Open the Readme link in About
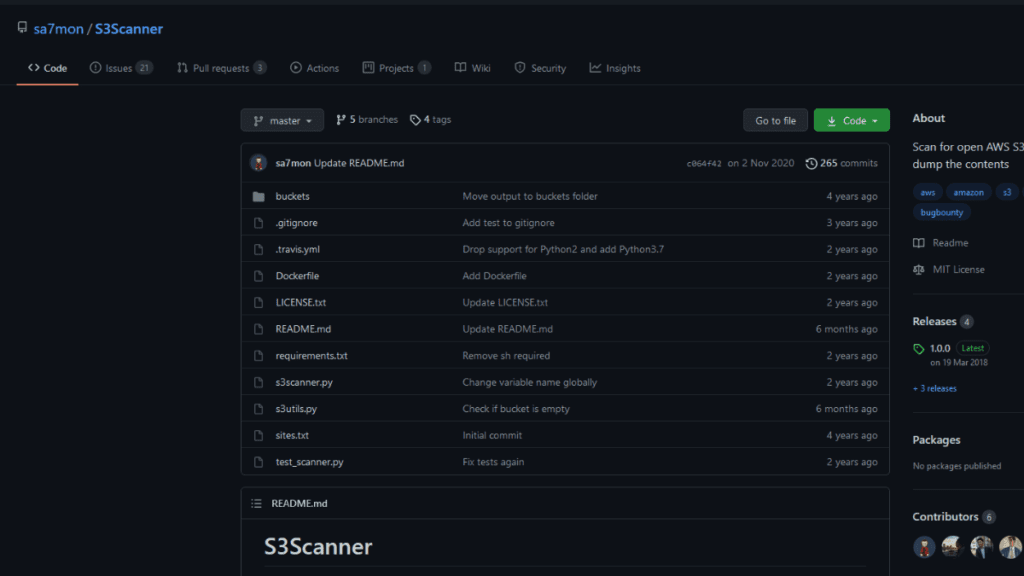Screen dimensions: 1024x576 [941, 243]
